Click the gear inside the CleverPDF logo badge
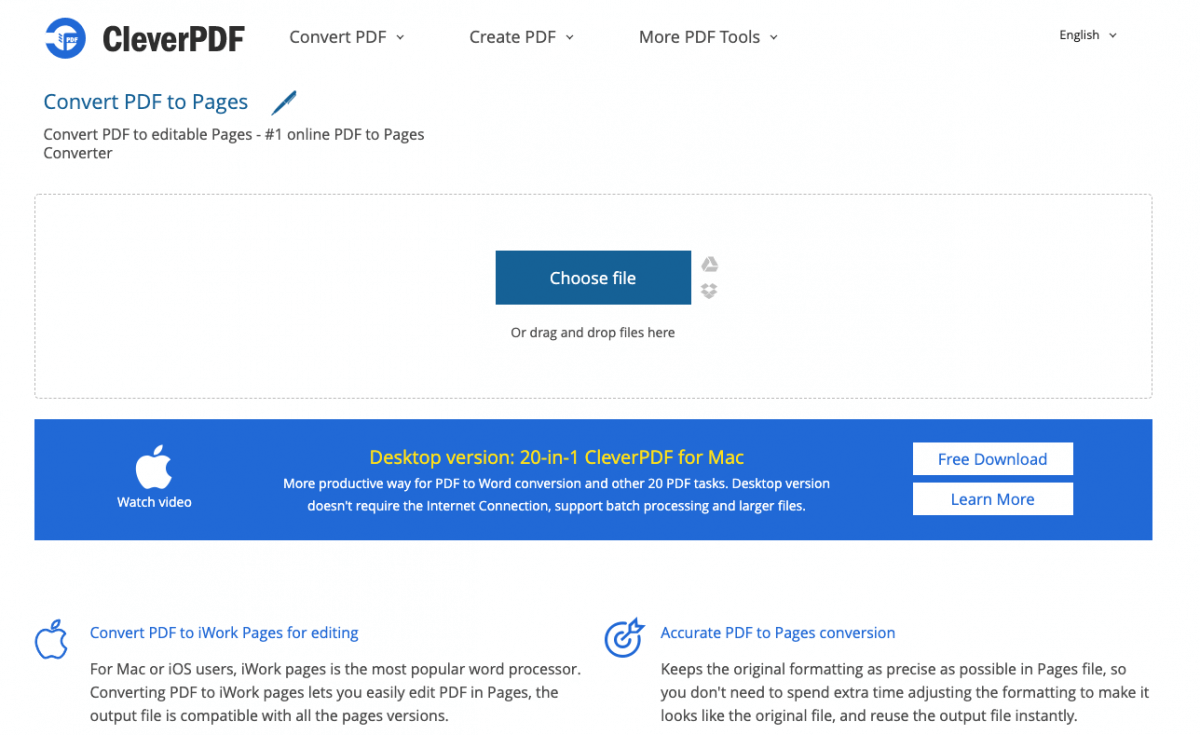Screen dimensions: 1200x735 coord(63,37)
